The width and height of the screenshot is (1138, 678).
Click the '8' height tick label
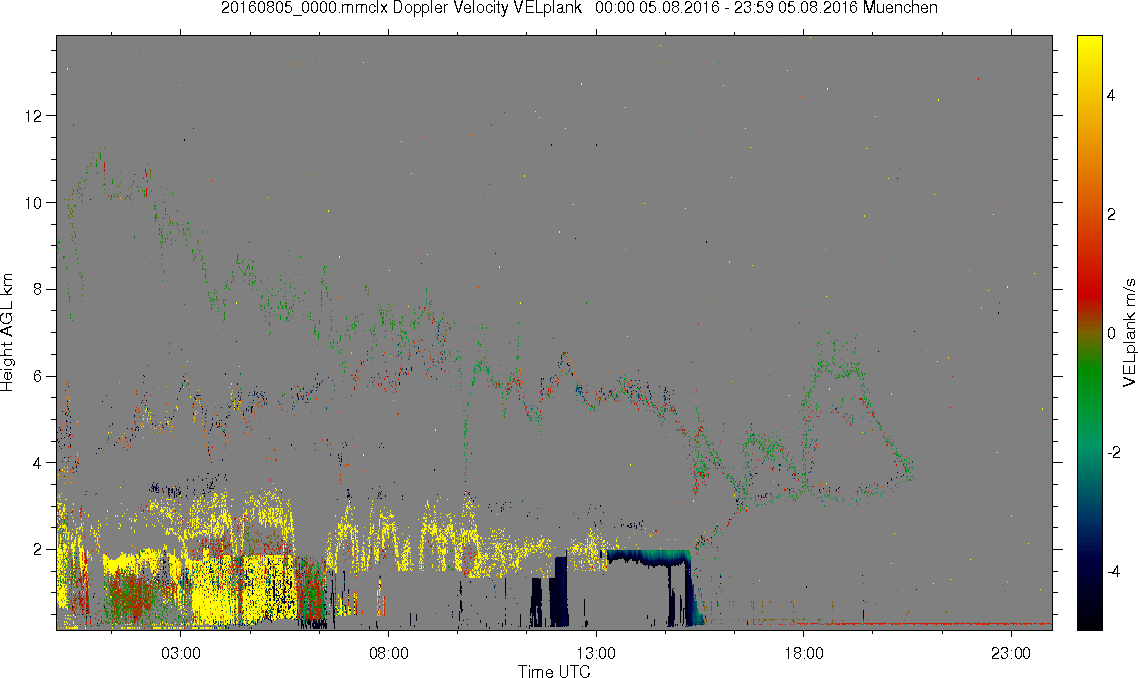coord(37,289)
